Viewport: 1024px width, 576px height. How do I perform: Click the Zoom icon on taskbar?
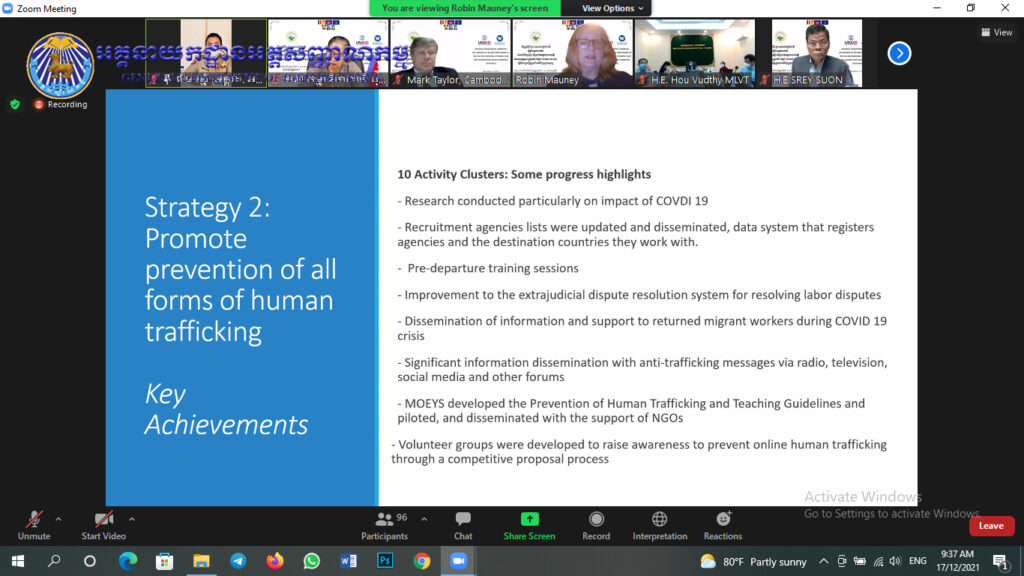(x=458, y=561)
